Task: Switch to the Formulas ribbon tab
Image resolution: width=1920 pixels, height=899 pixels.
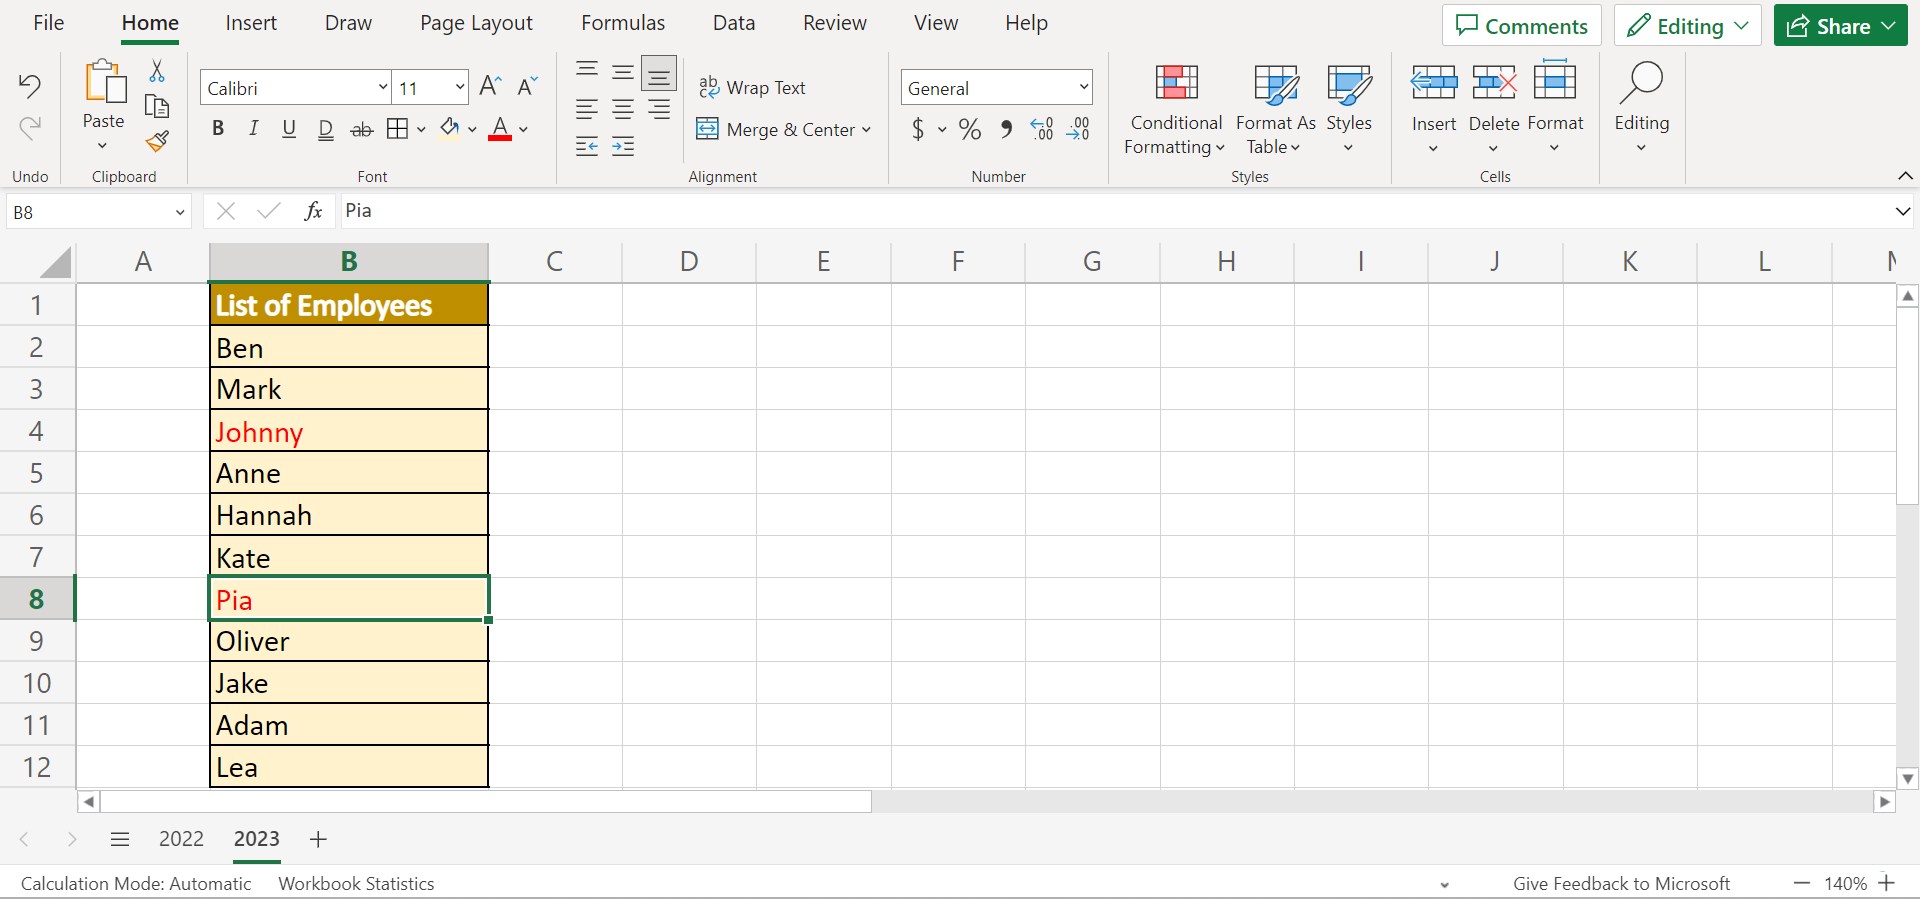Action: click(622, 23)
